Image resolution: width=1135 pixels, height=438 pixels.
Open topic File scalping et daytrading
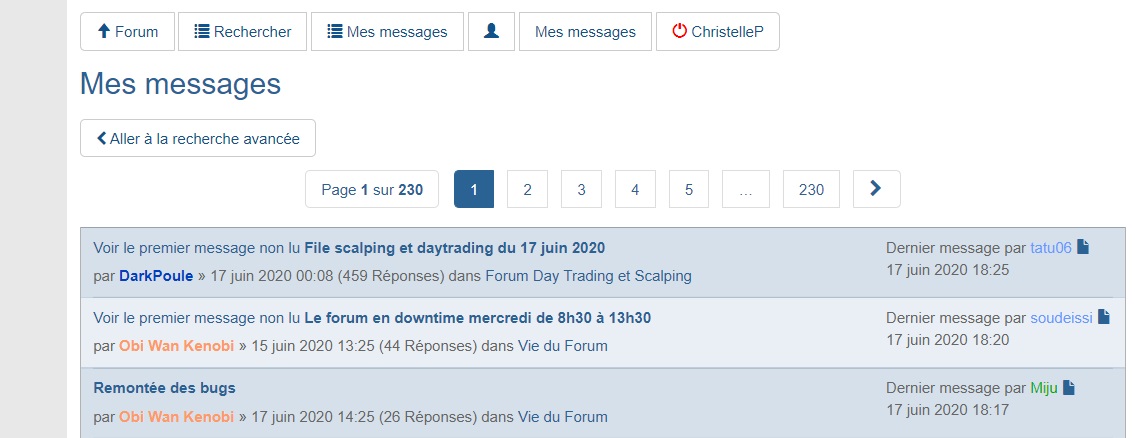(454, 247)
